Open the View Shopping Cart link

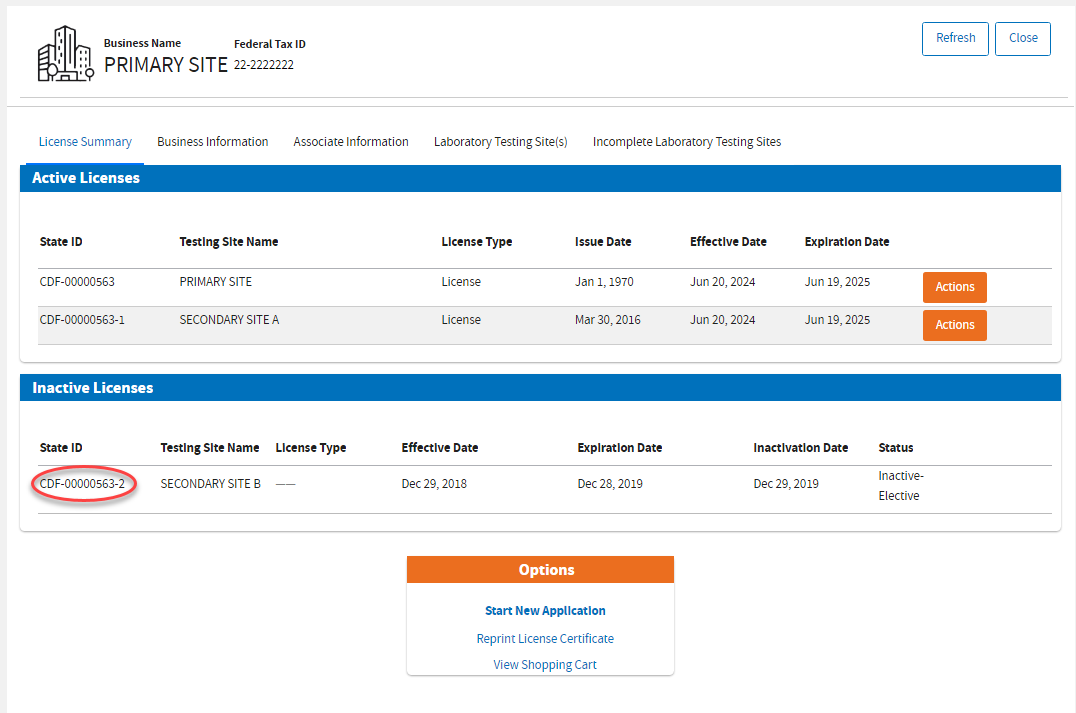545,665
